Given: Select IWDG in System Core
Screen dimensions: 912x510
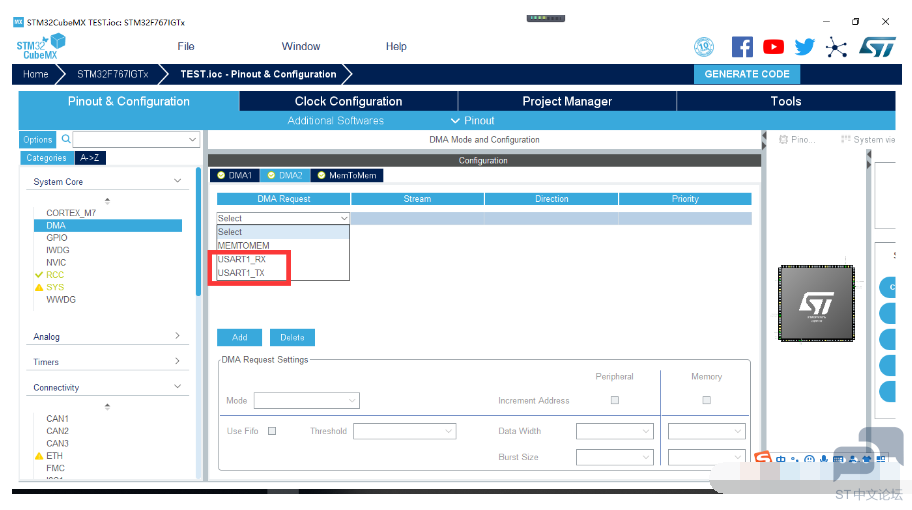Looking at the screenshot, I should [x=58, y=250].
